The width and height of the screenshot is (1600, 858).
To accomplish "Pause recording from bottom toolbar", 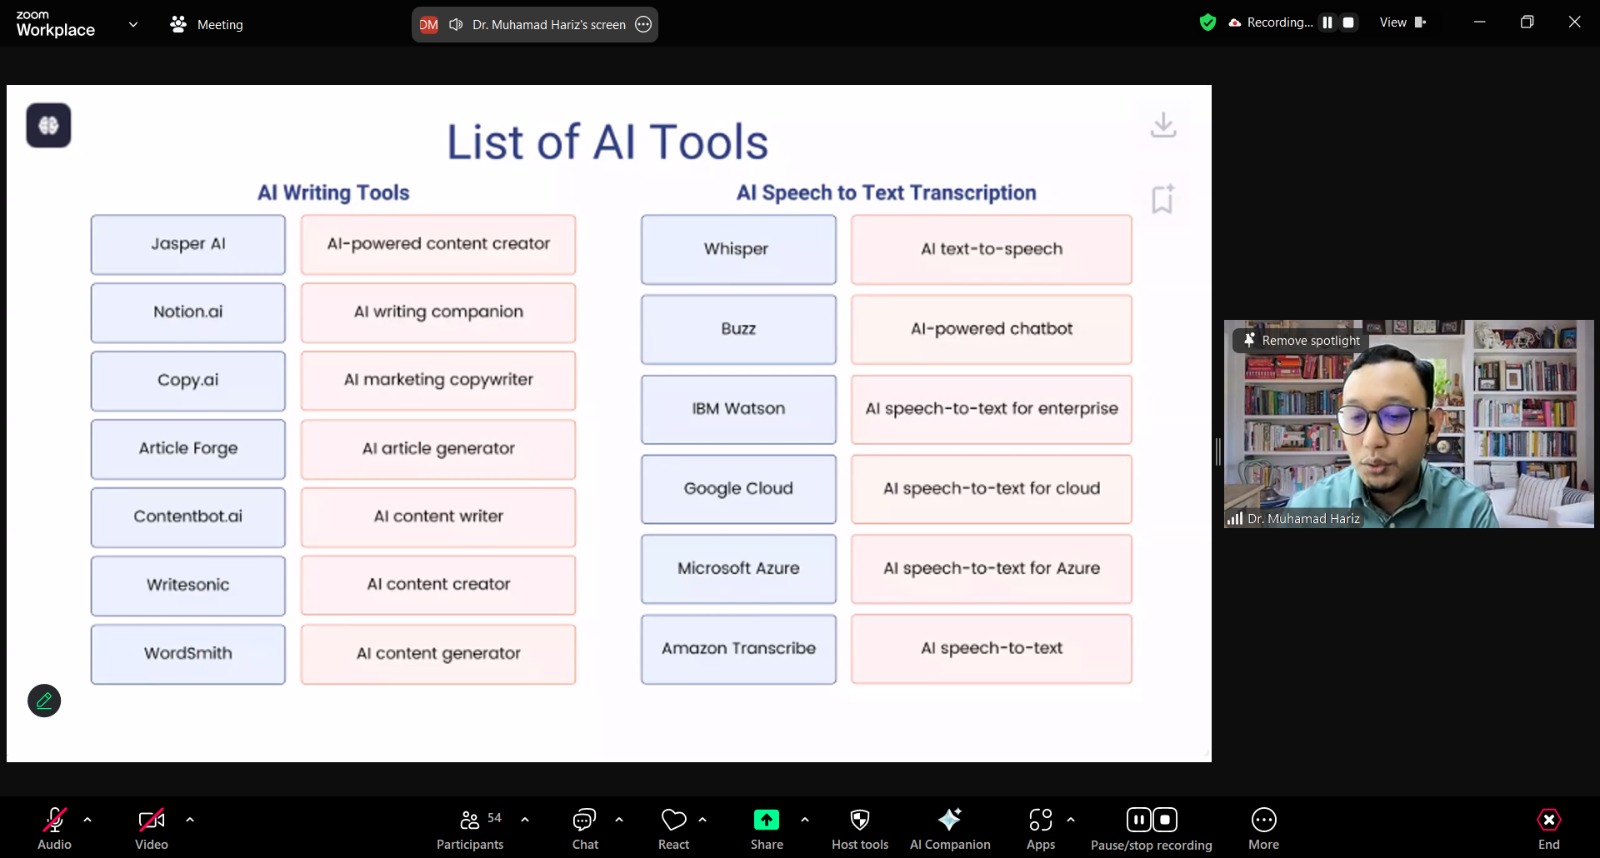I will [1138, 820].
